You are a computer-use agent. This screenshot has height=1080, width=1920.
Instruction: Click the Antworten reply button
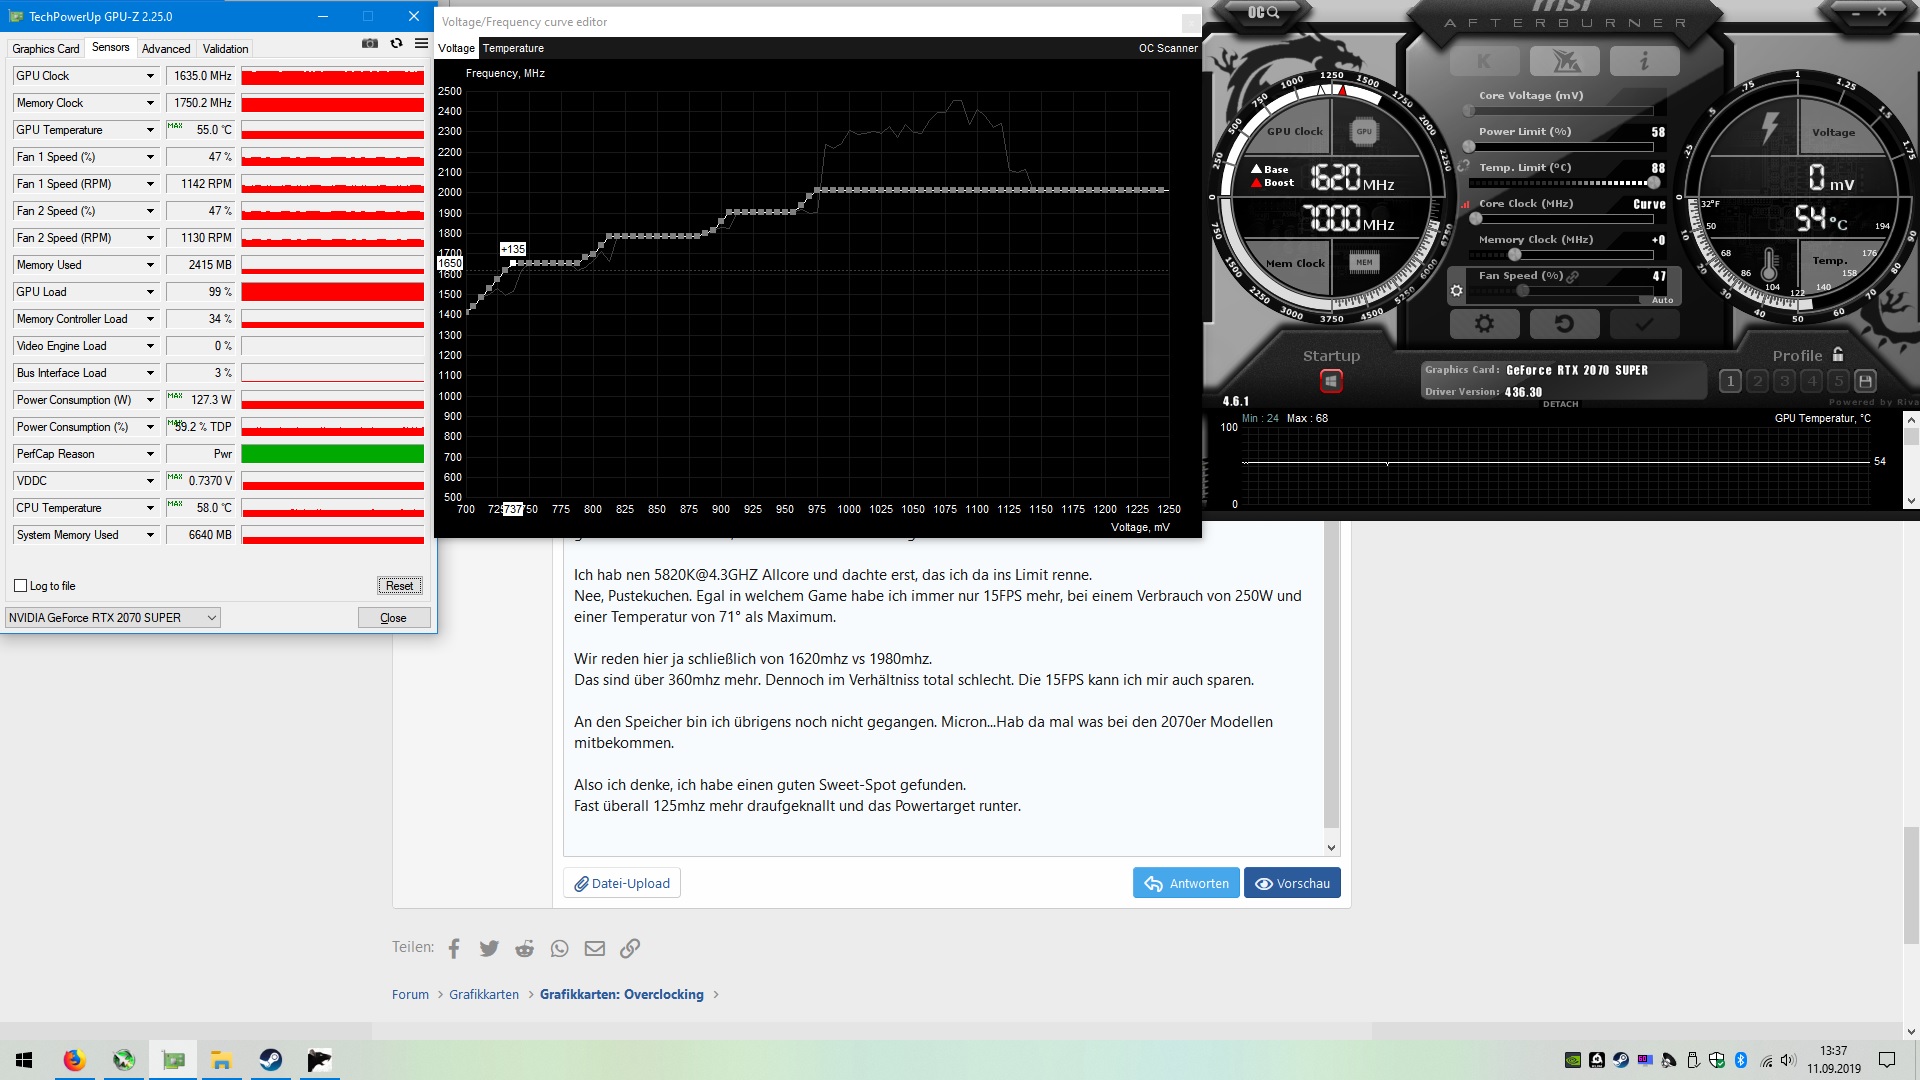click(x=1186, y=883)
